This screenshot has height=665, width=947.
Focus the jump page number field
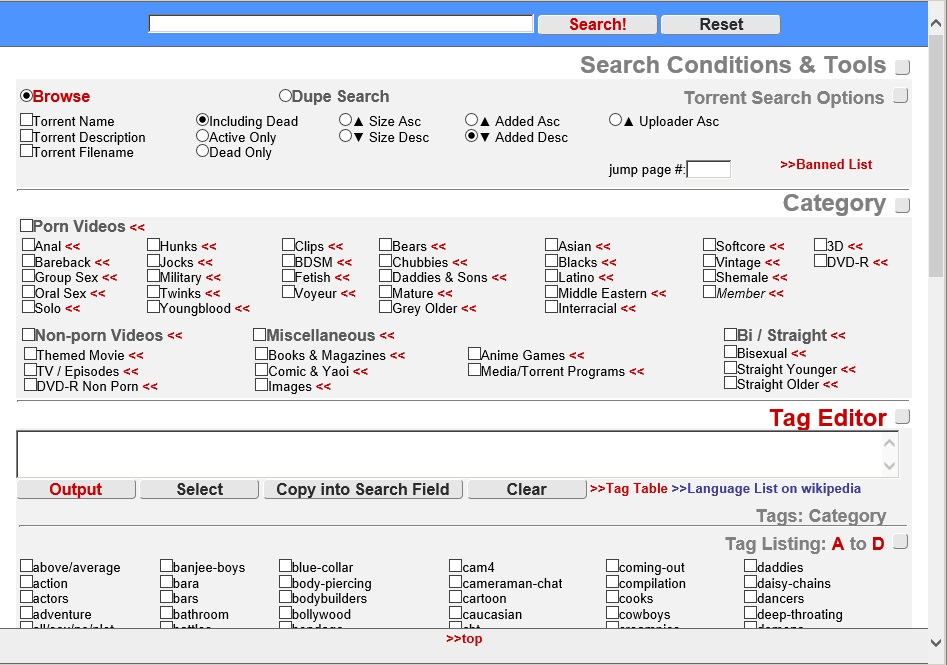(708, 169)
